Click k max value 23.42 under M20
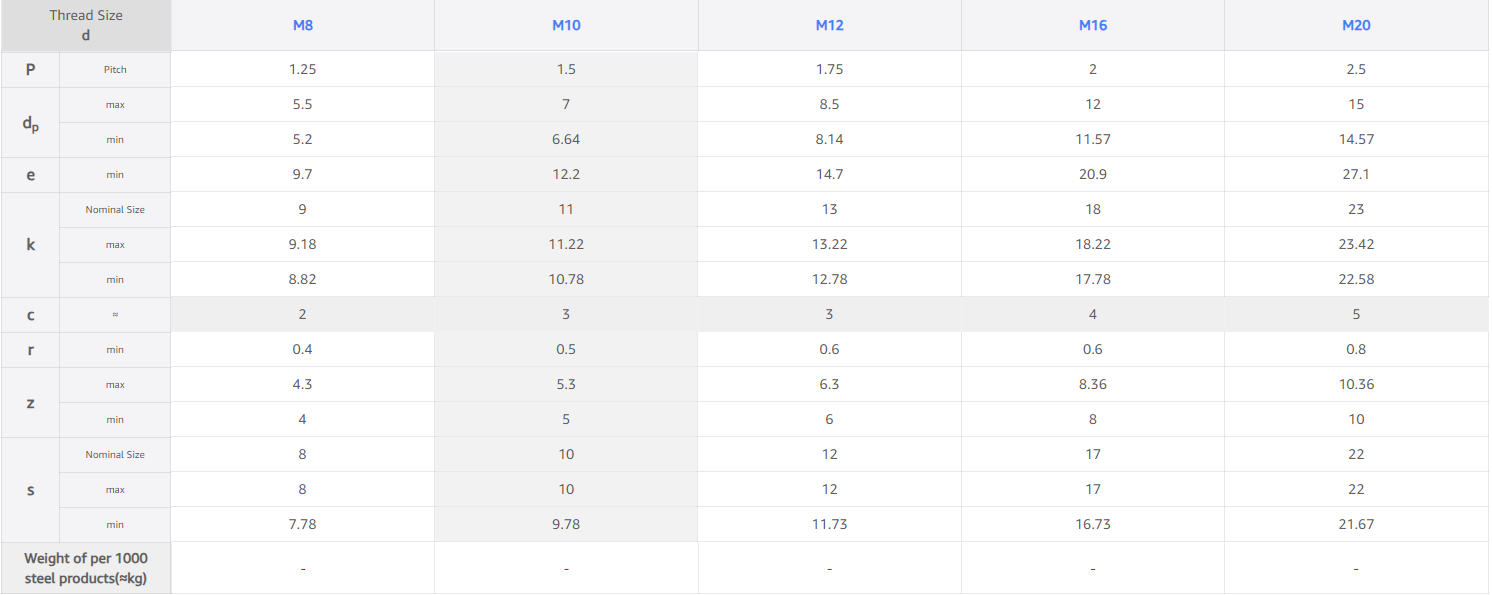Image resolution: width=1492 pixels, height=595 pixels. pos(1356,244)
